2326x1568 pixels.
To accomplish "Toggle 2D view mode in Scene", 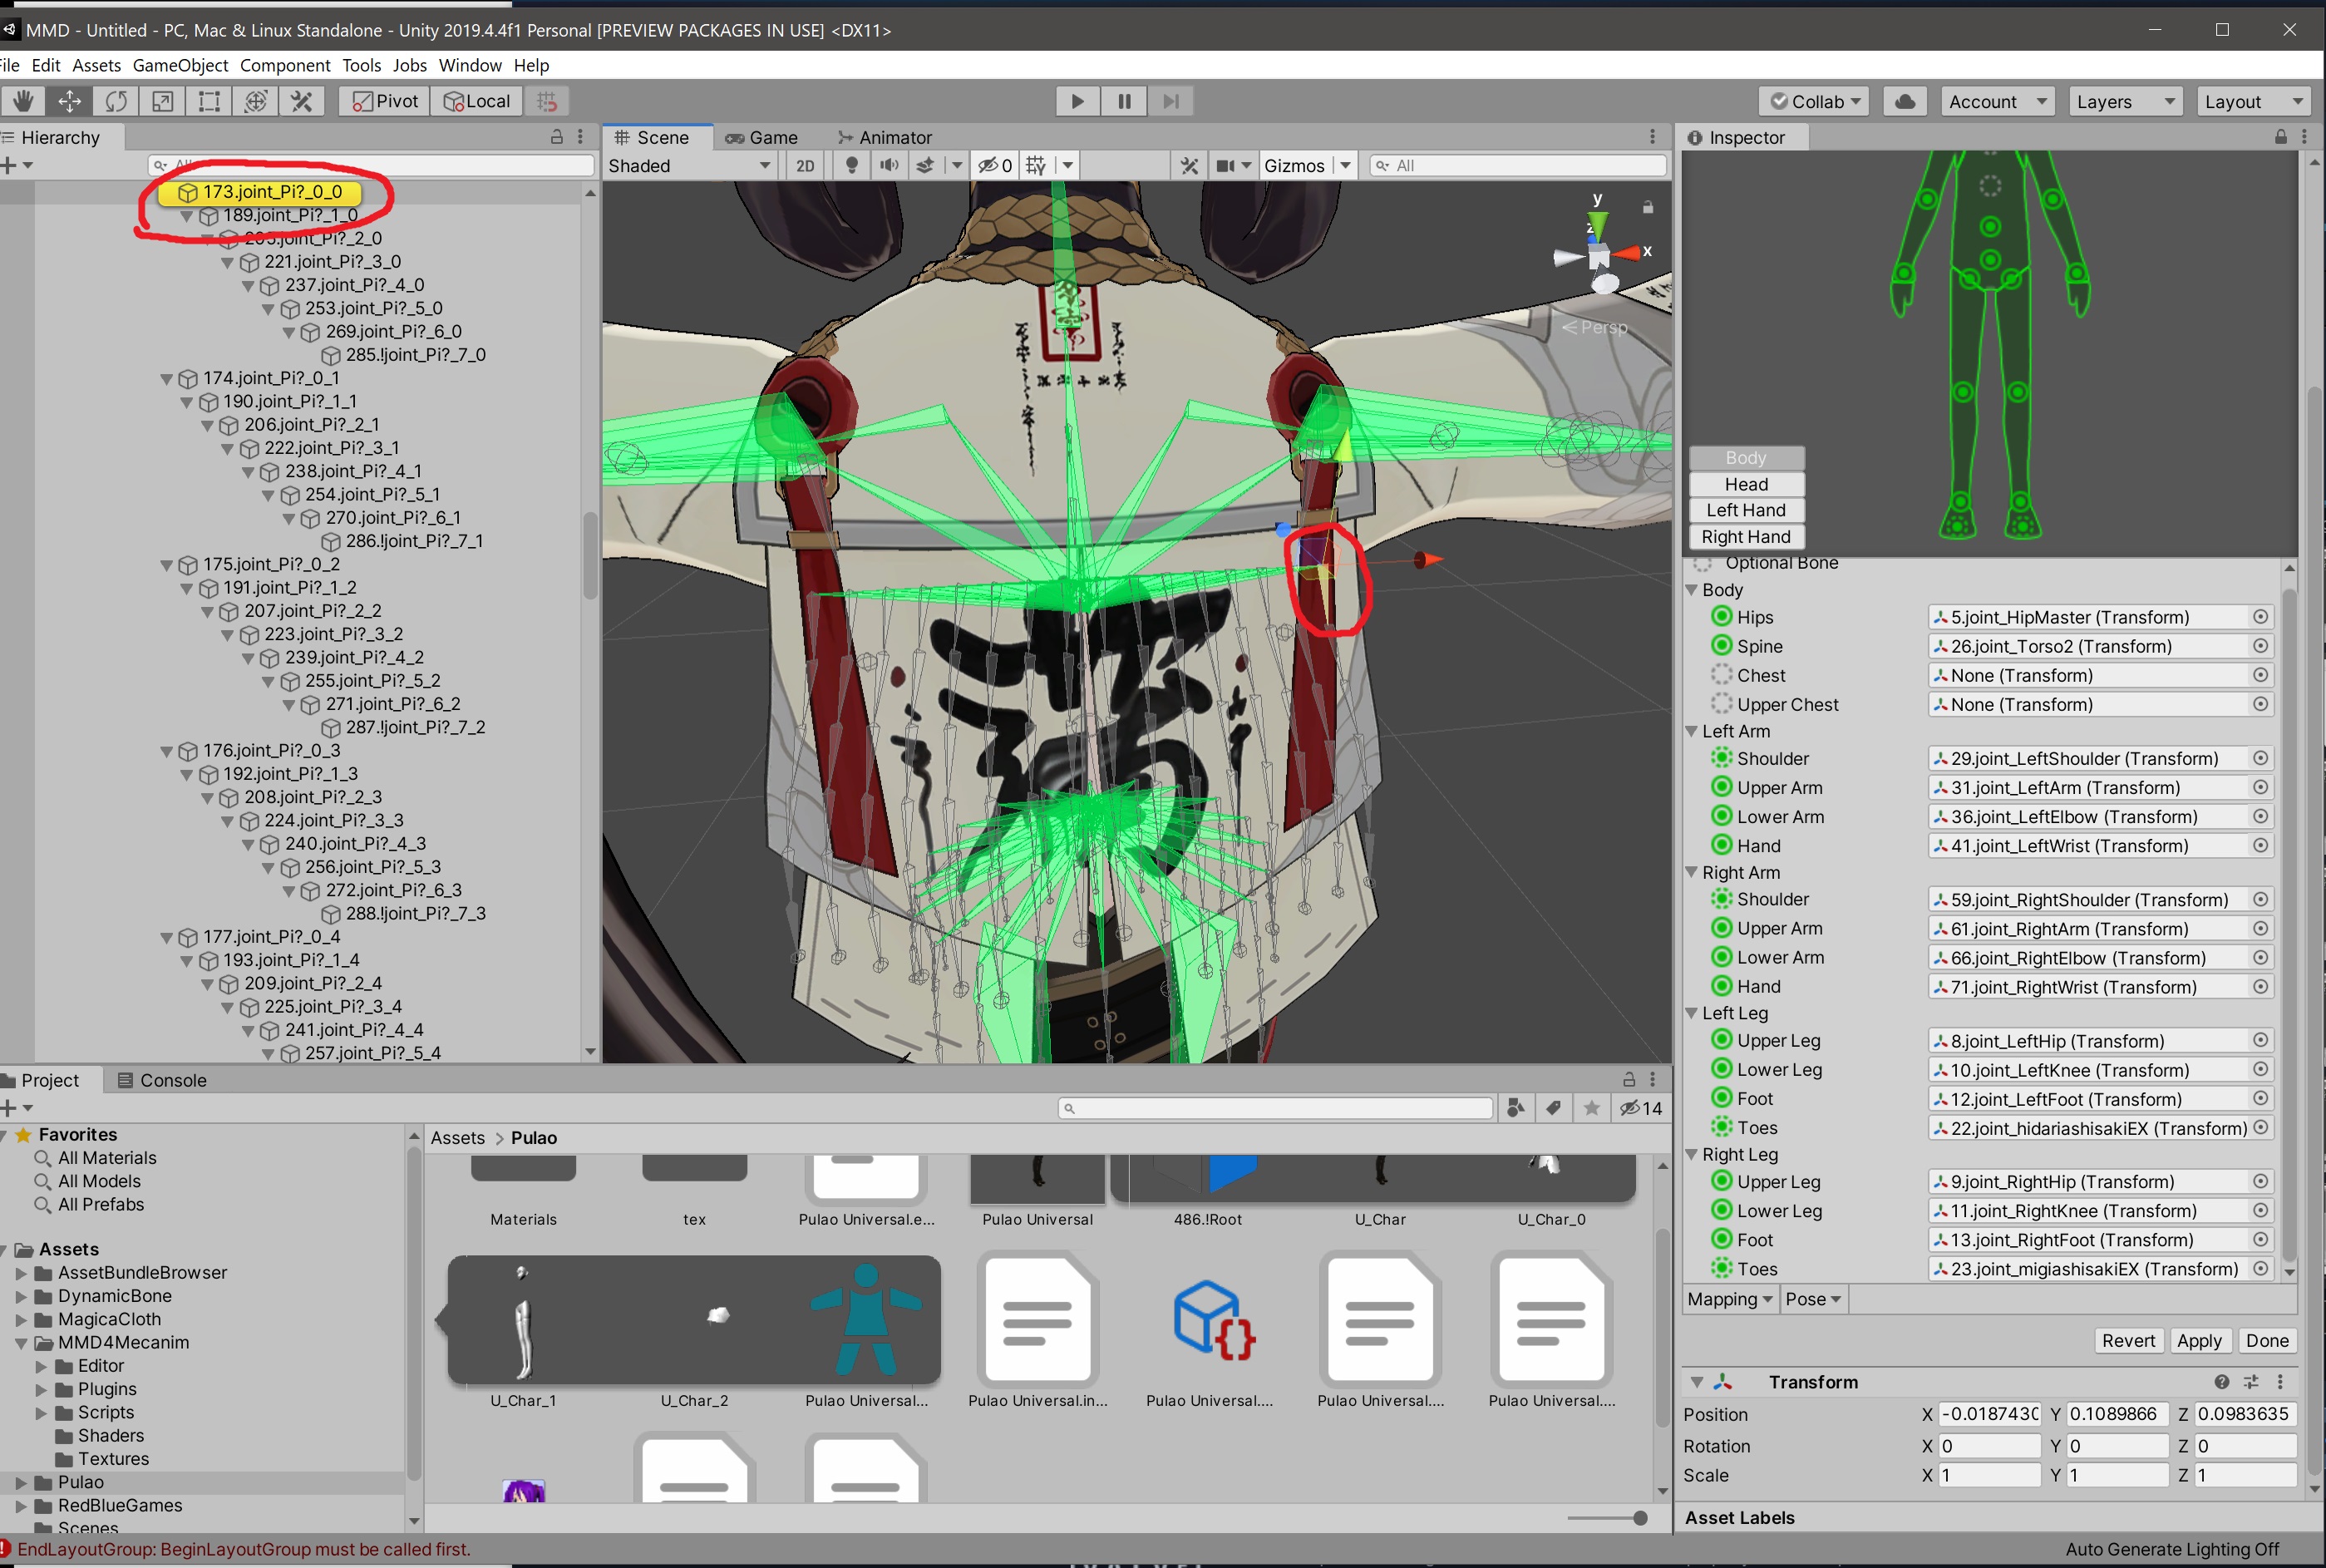I will pos(805,165).
